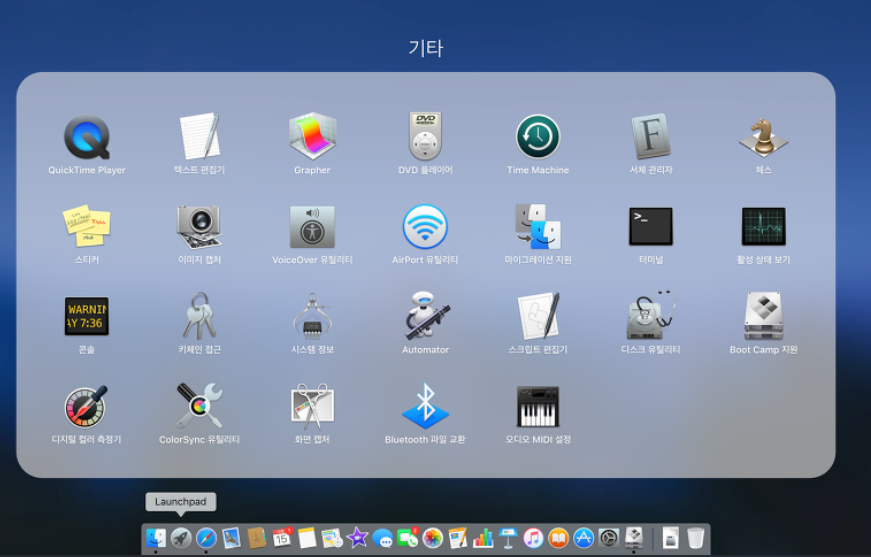Open Notes in the Dock
871x557 pixels.
[307, 538]
